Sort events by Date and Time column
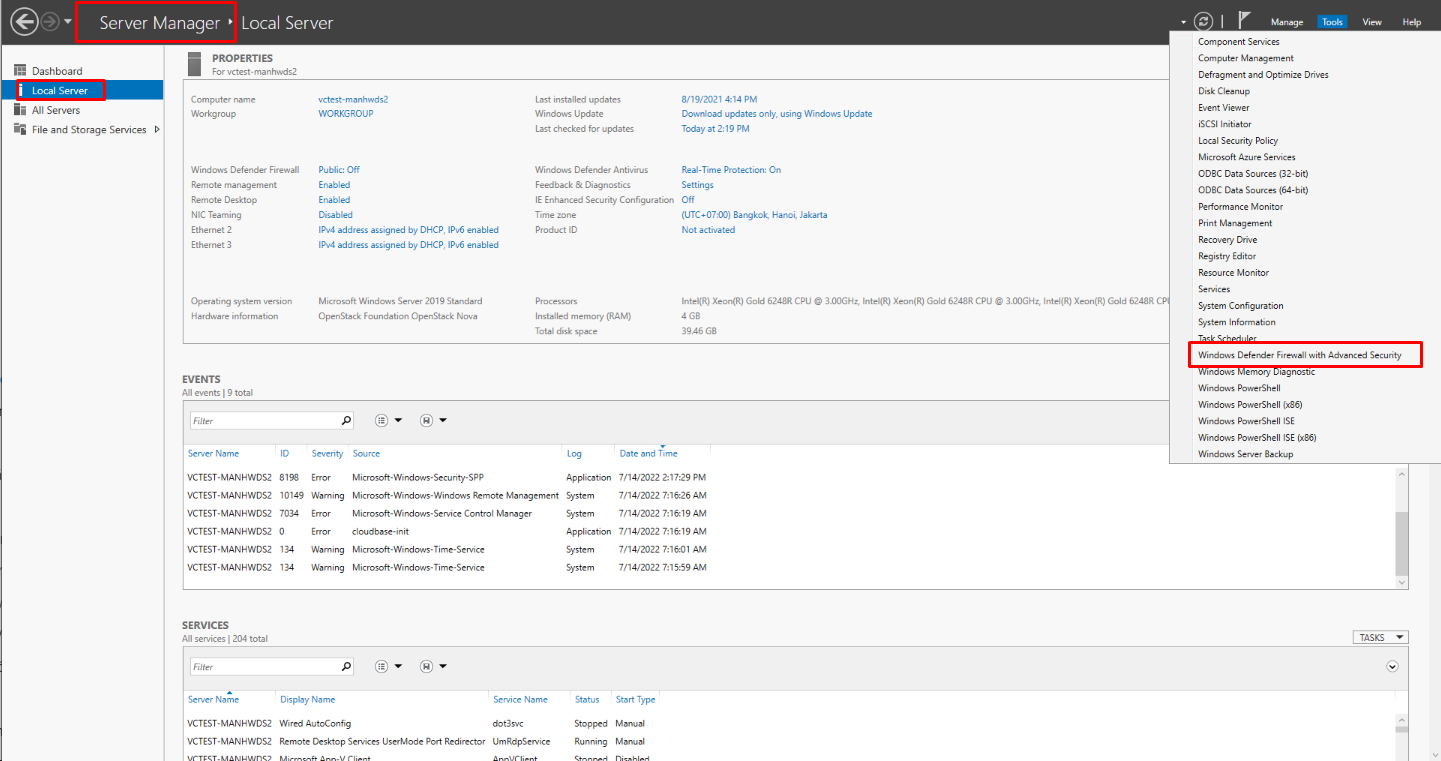This screenshot has width=1441, height=761. (x=648, y=454)
